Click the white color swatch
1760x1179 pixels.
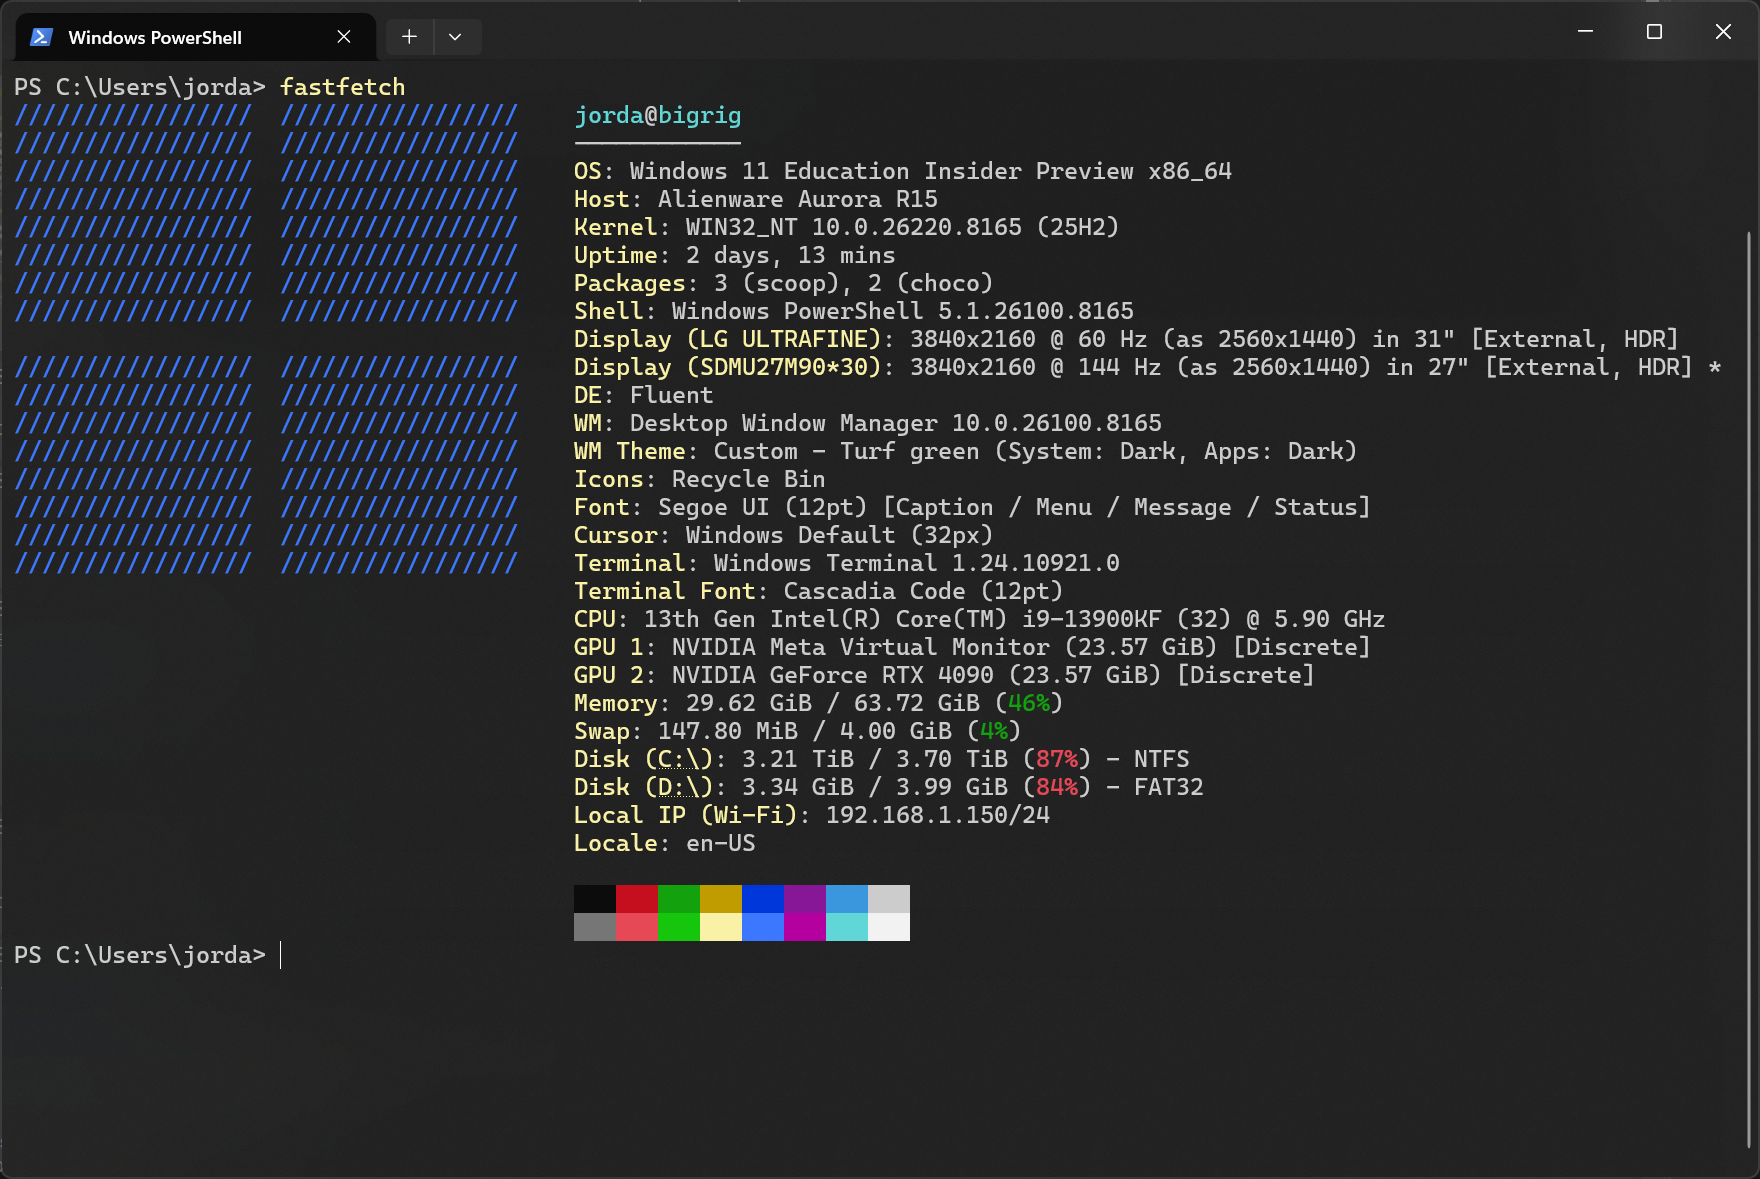point(889,927)
